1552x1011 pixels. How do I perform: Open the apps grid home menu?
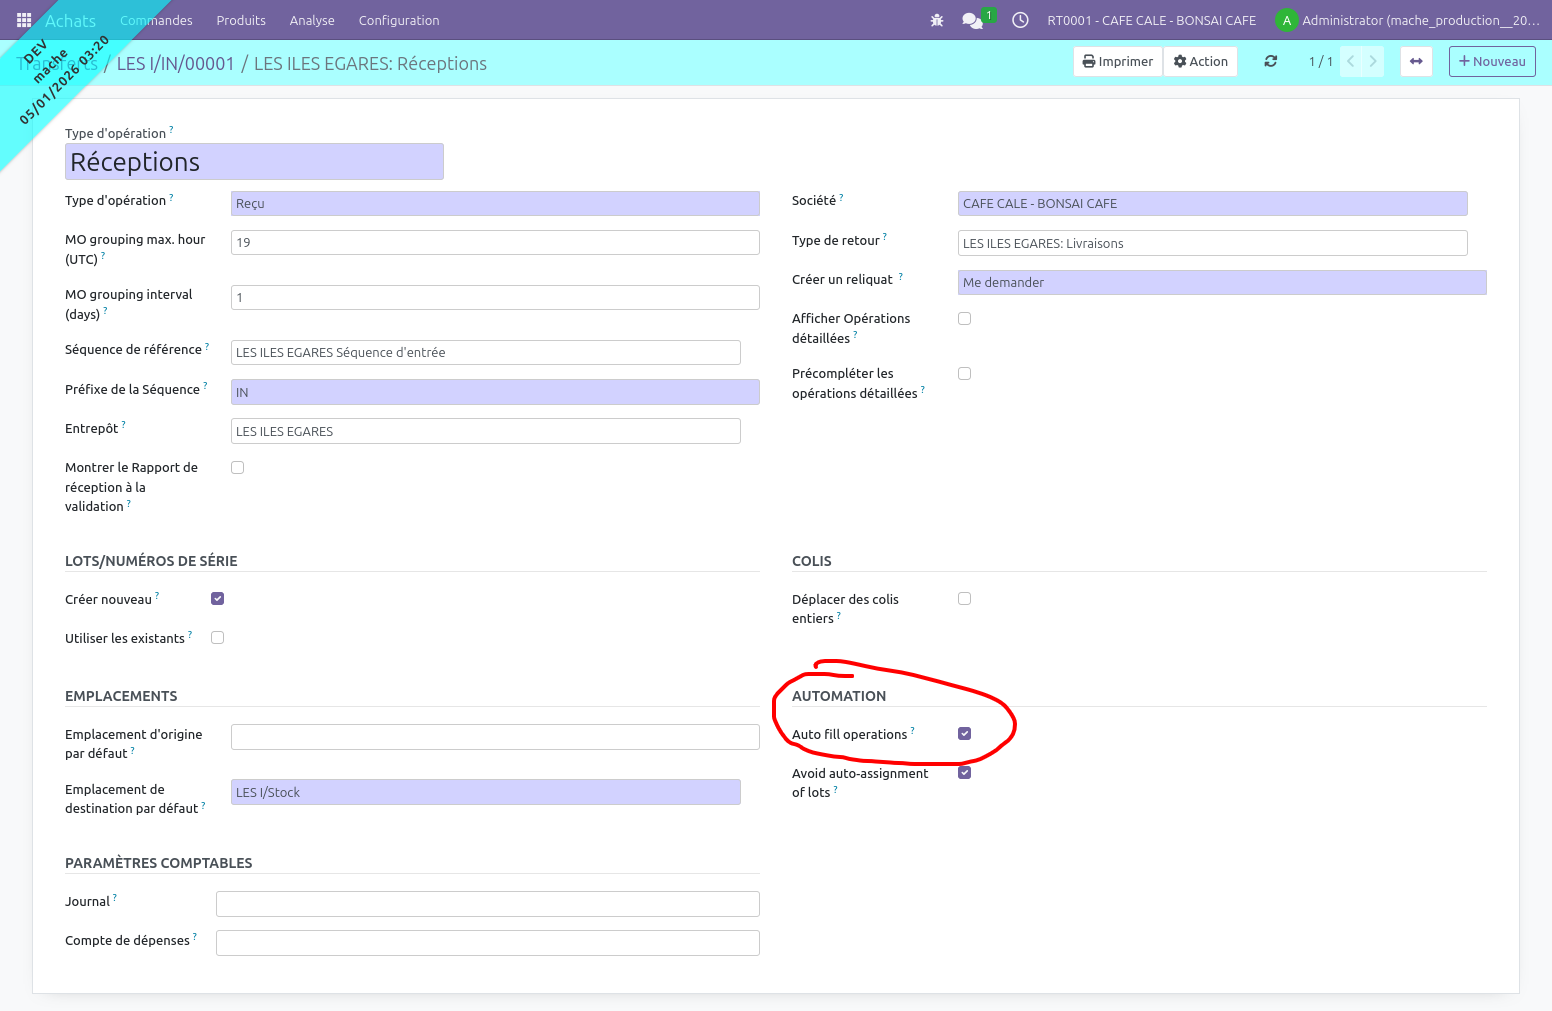(24, 20)
